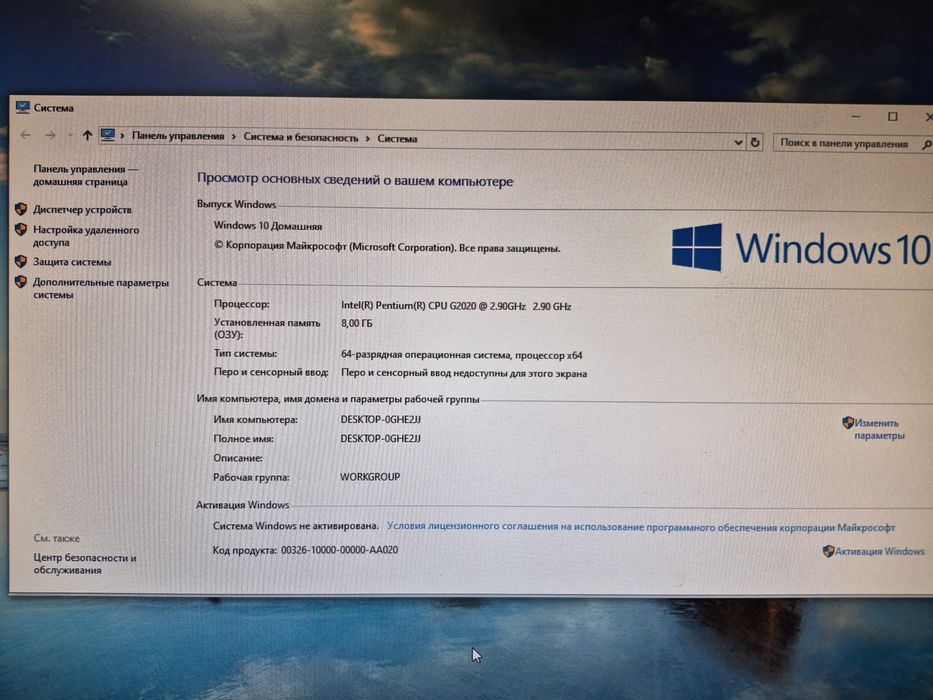Expand chevron after 'Система и безопасность'
Viewport: 933px width, 700px height.
[x=368, y=138]
